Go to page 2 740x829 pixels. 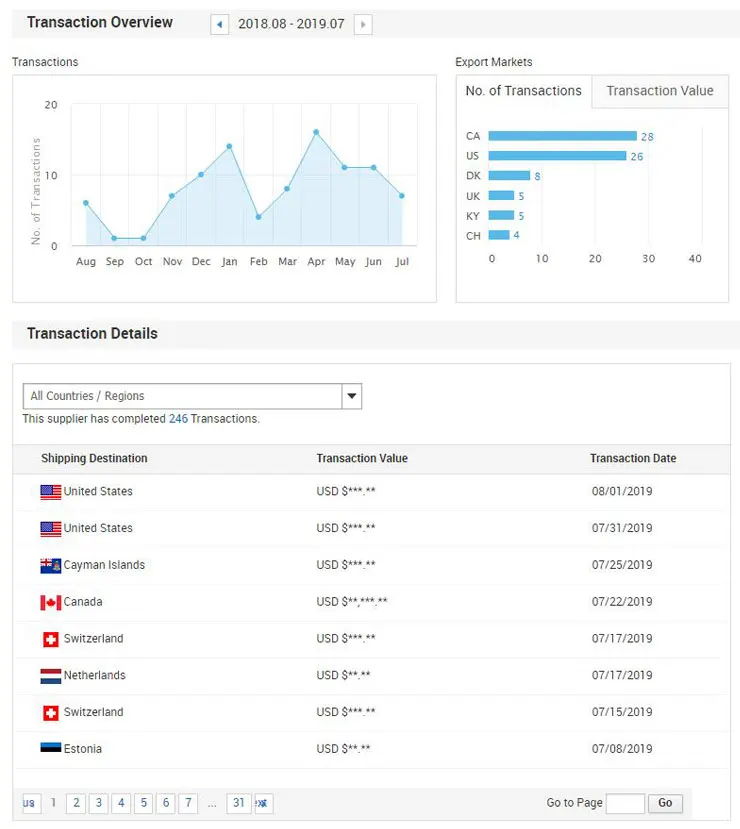tap(76, 803)
